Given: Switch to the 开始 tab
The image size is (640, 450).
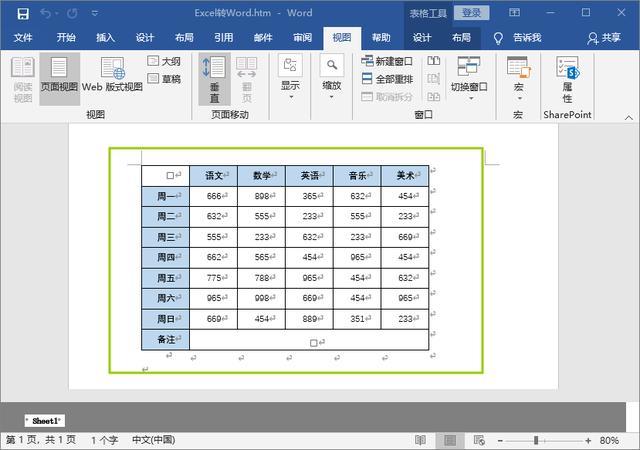Looking at the screenshot, I should click(66, 38).
